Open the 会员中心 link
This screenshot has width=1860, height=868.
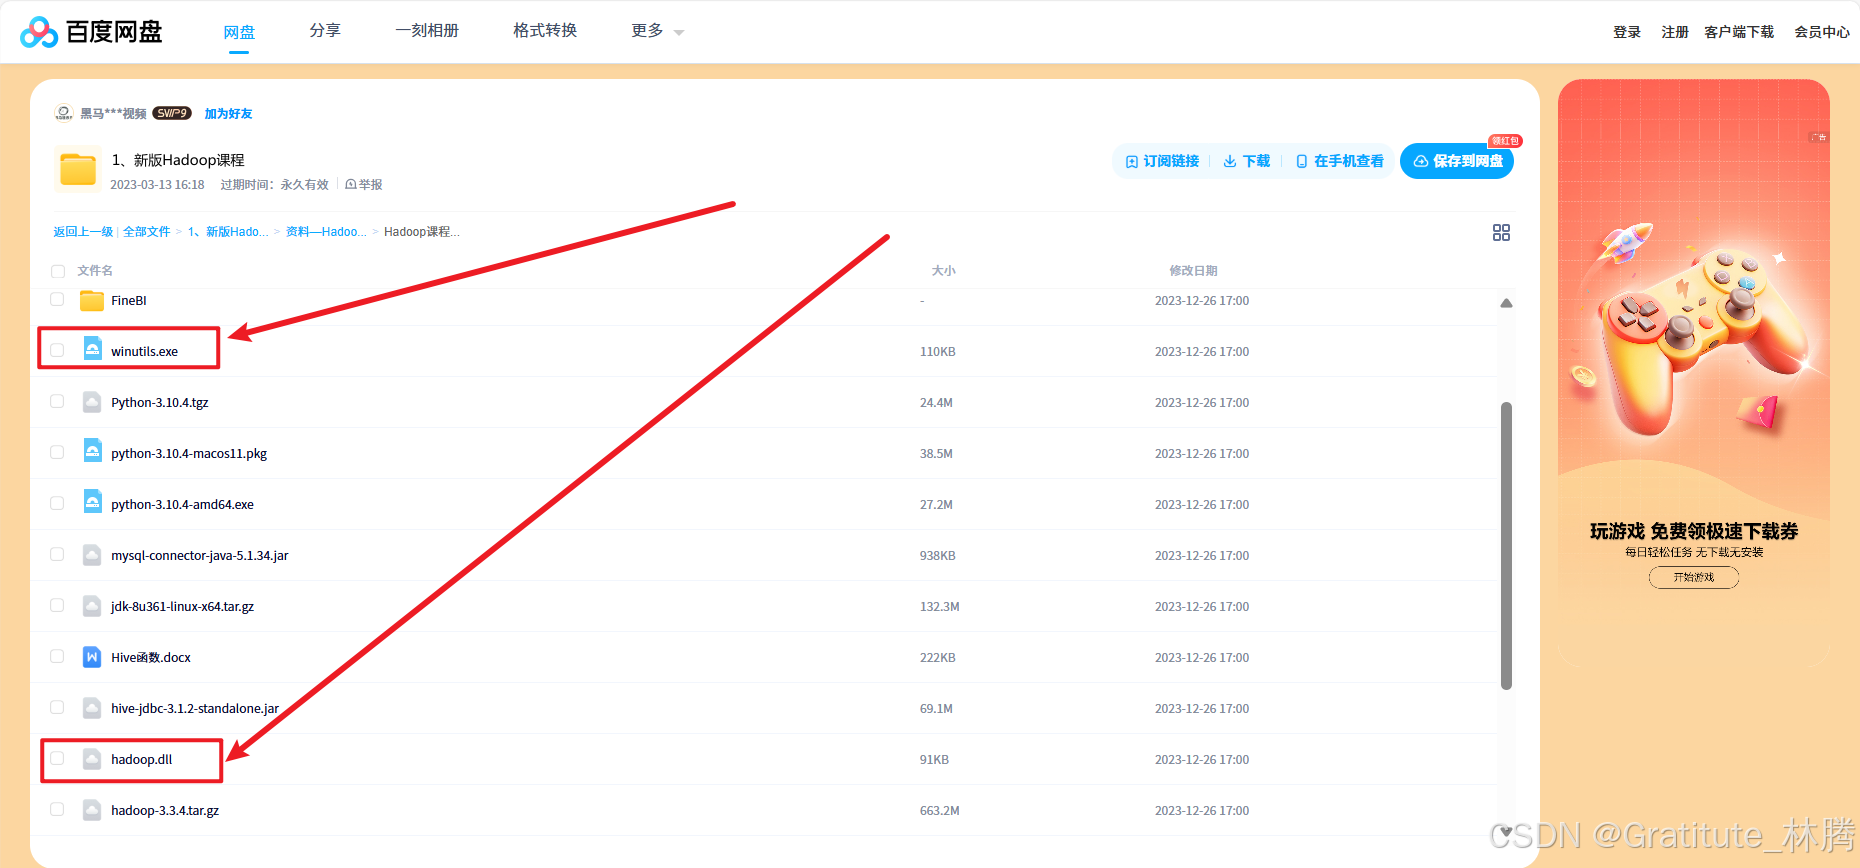(1822, 32)
